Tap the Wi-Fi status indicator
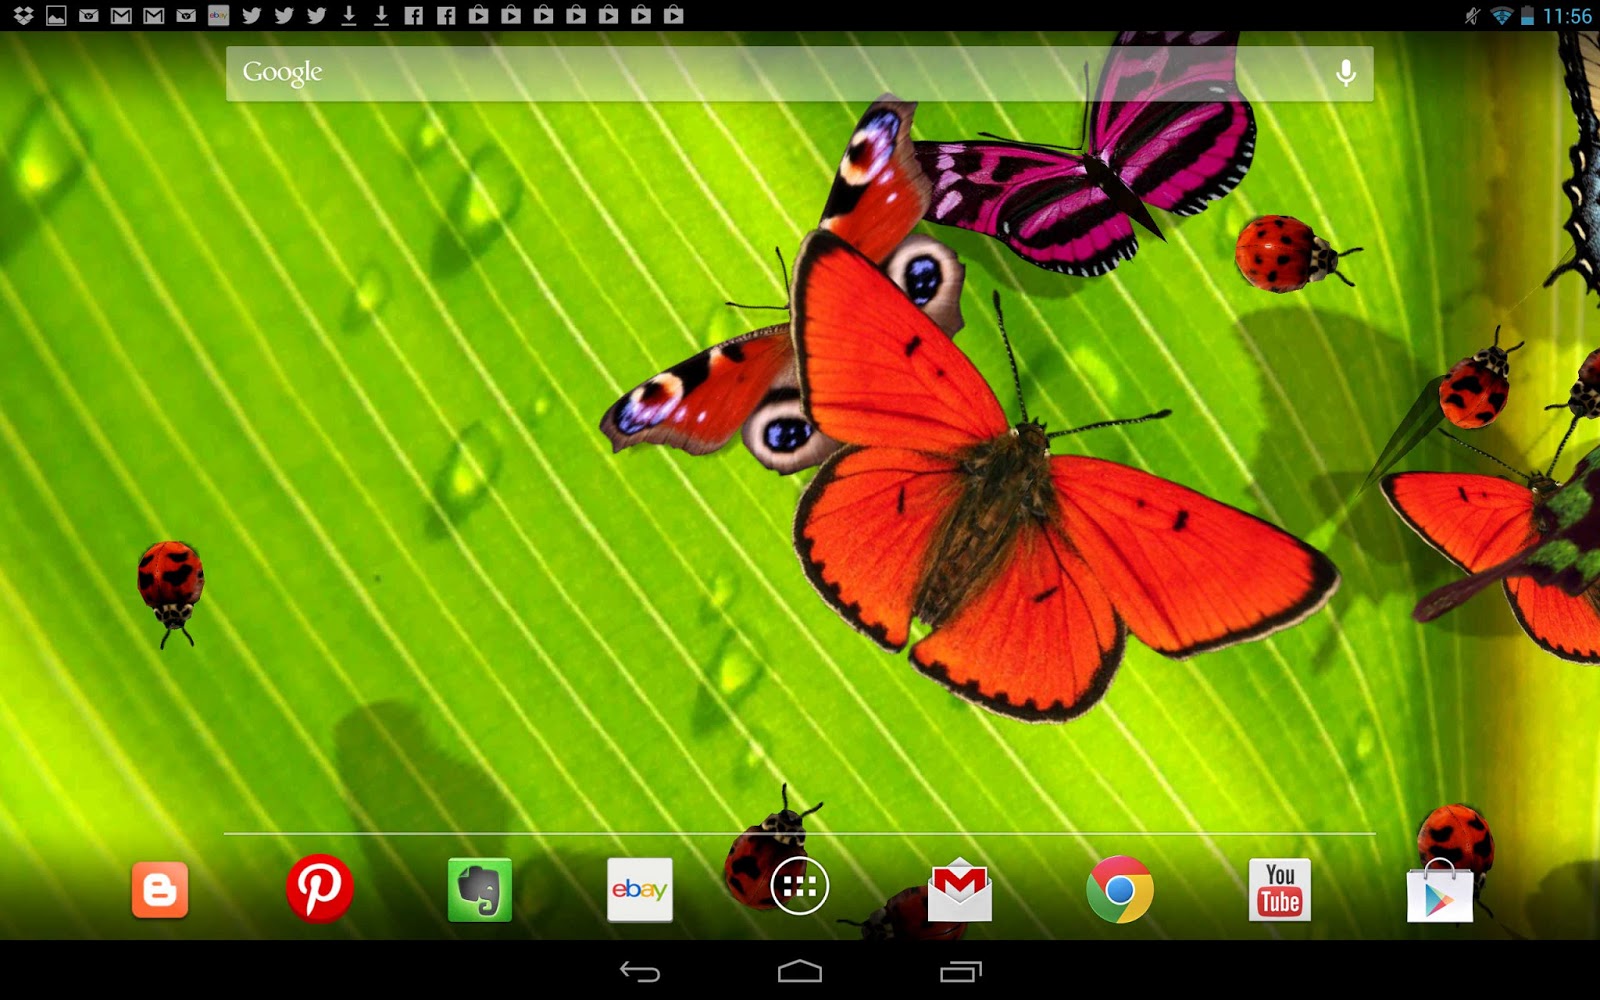This screenshot has height=1000, width=1600. tap(1503, 15)
